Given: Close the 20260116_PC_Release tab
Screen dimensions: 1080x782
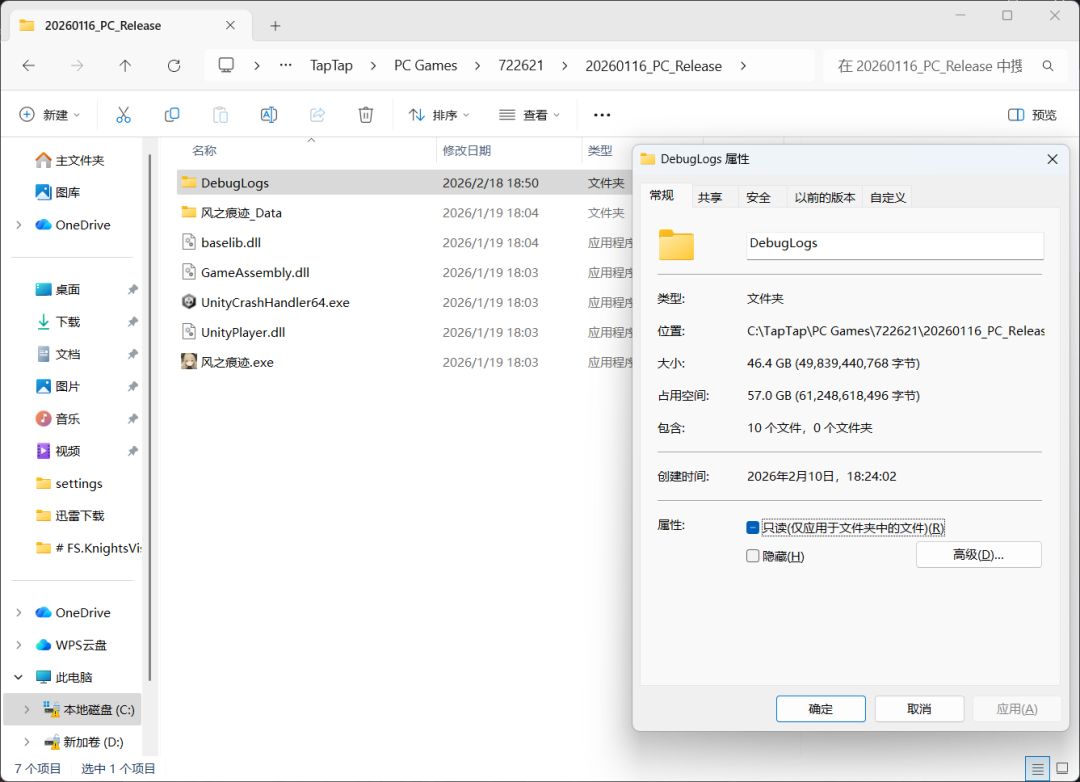Looking at the screenshot, I should (230, 25).
